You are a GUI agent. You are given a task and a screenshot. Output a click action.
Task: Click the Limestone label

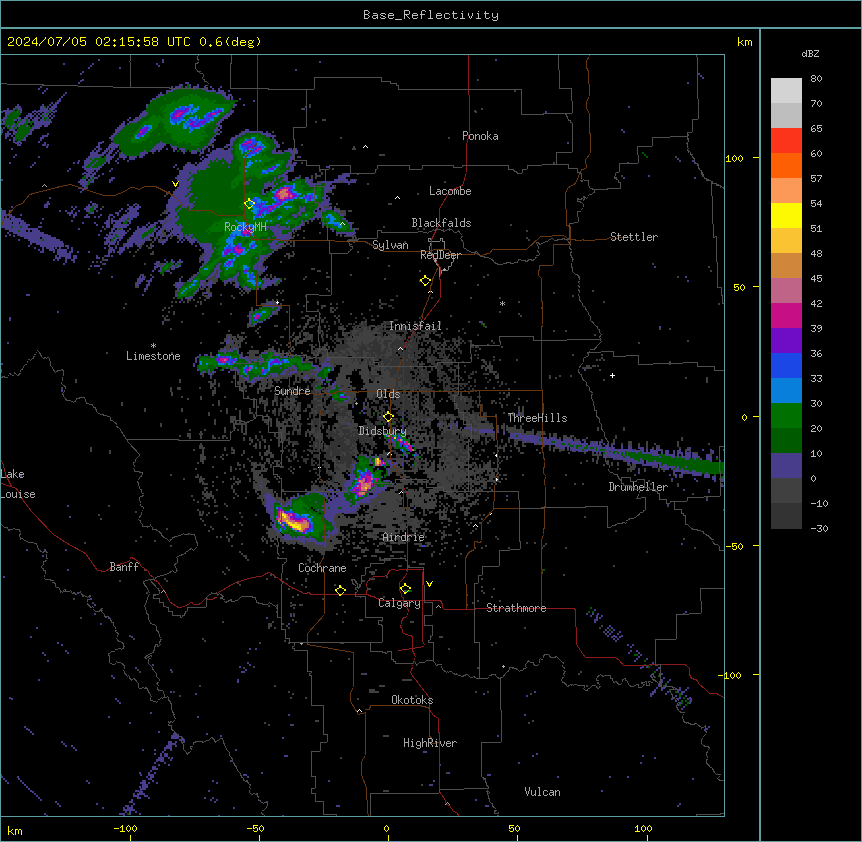pyautogui.click(x=153, y=356)
